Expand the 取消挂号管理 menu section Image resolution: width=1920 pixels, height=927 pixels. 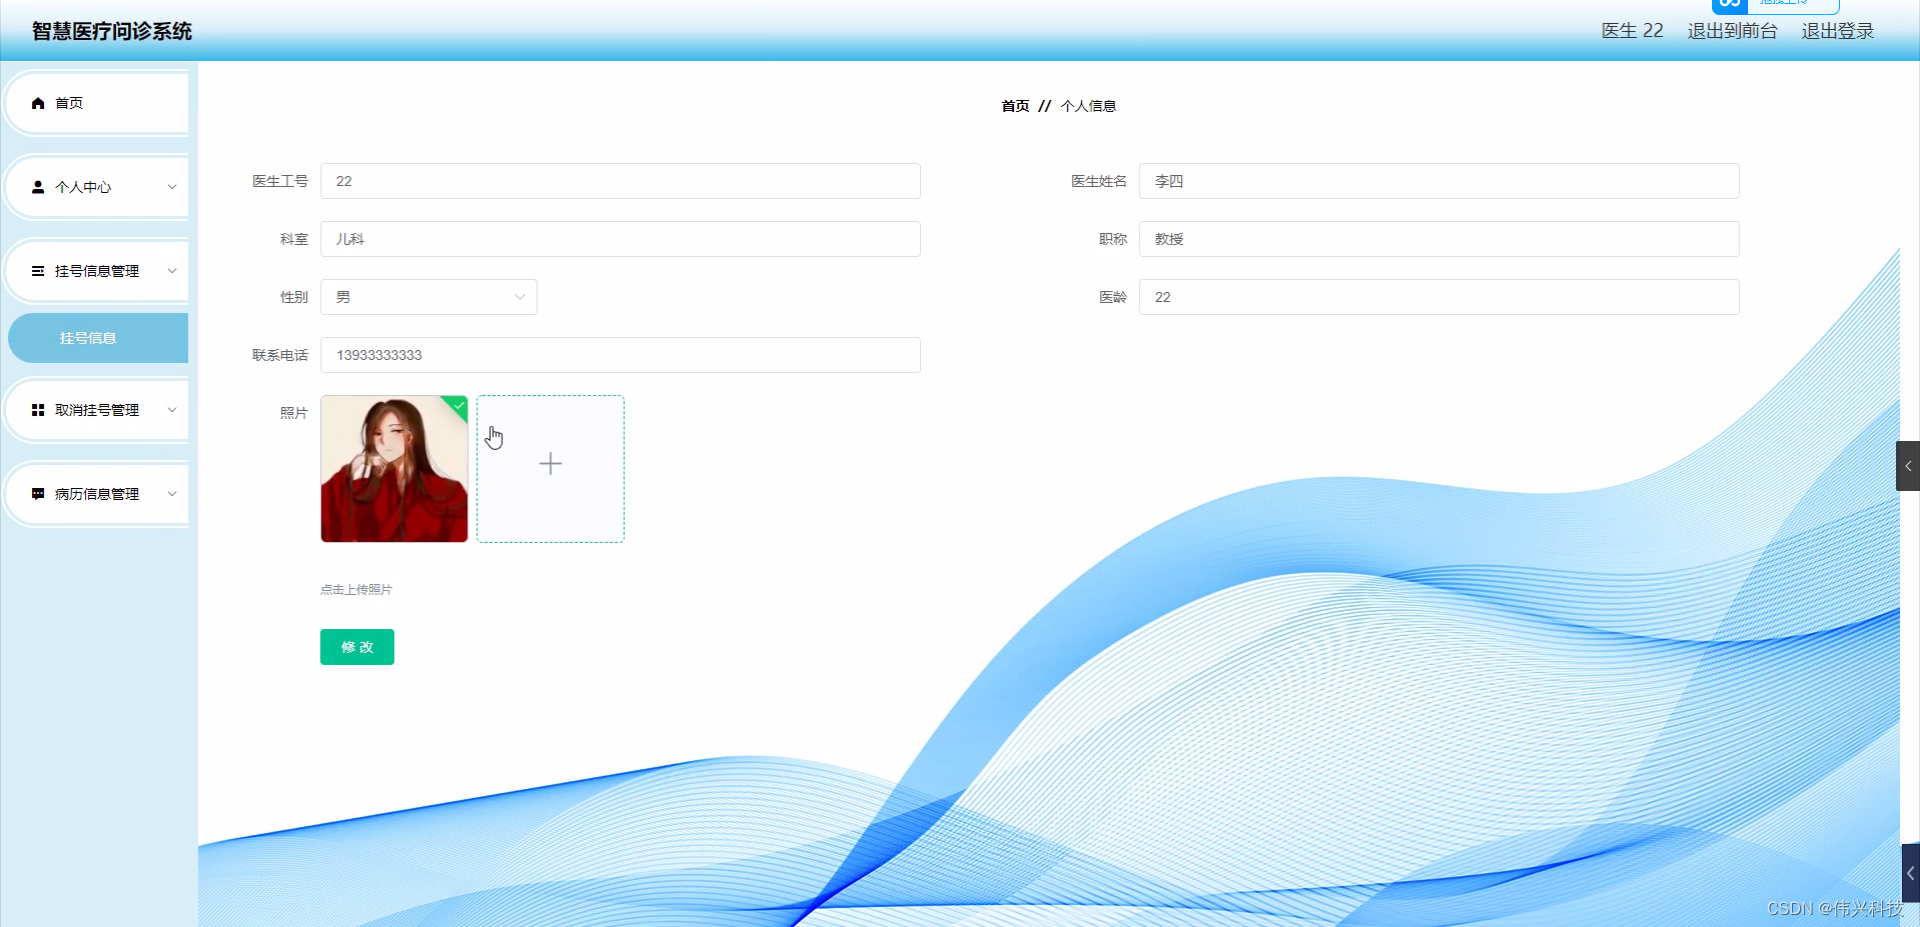click(172, 409)
